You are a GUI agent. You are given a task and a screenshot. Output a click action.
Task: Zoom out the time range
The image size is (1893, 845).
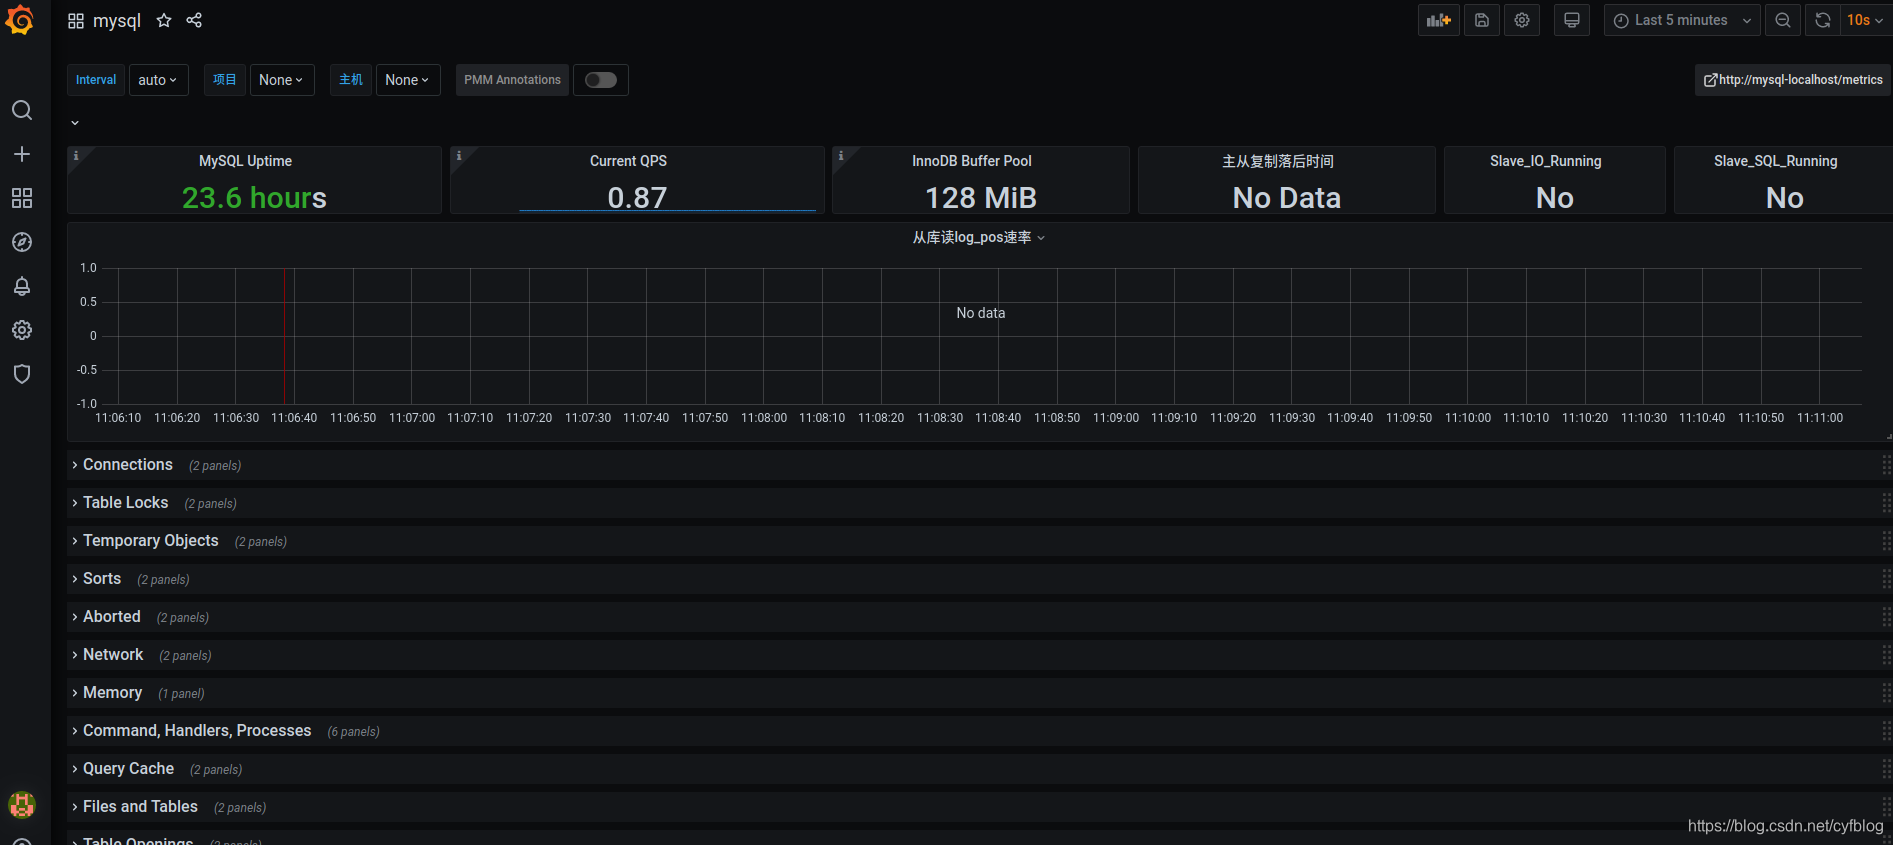(1783, 20)
